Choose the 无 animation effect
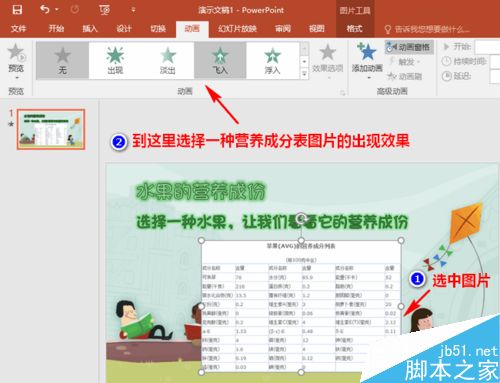 point(62,61)
